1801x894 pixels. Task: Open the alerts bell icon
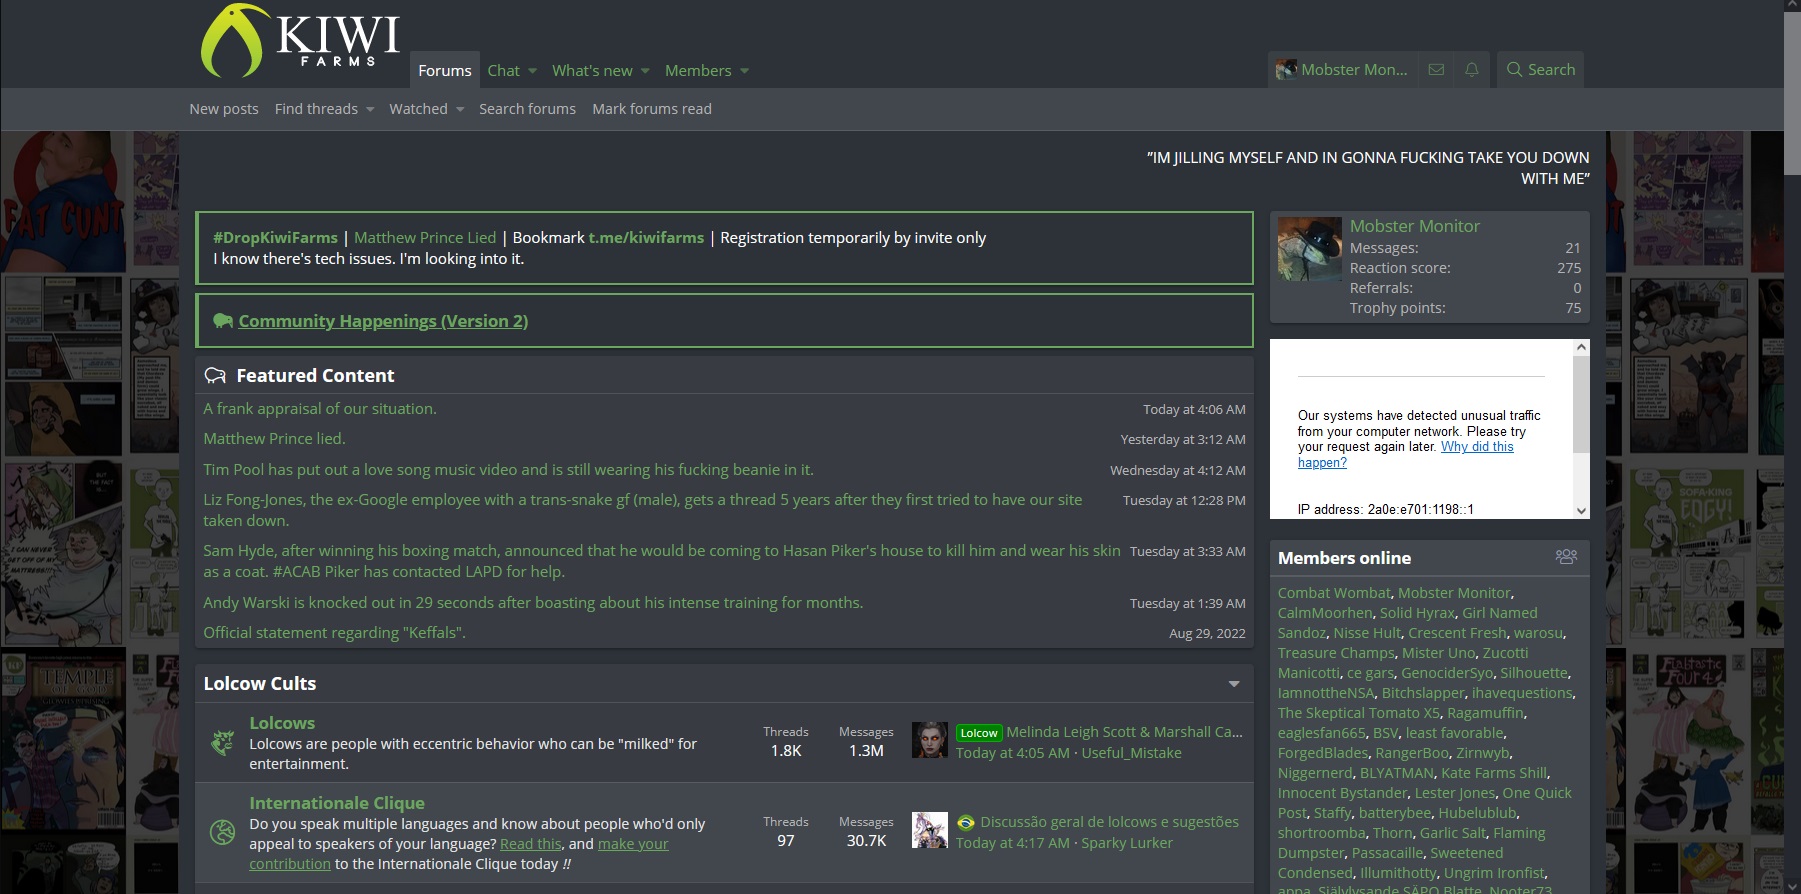pyautogui.click(x=1471, y=70)
